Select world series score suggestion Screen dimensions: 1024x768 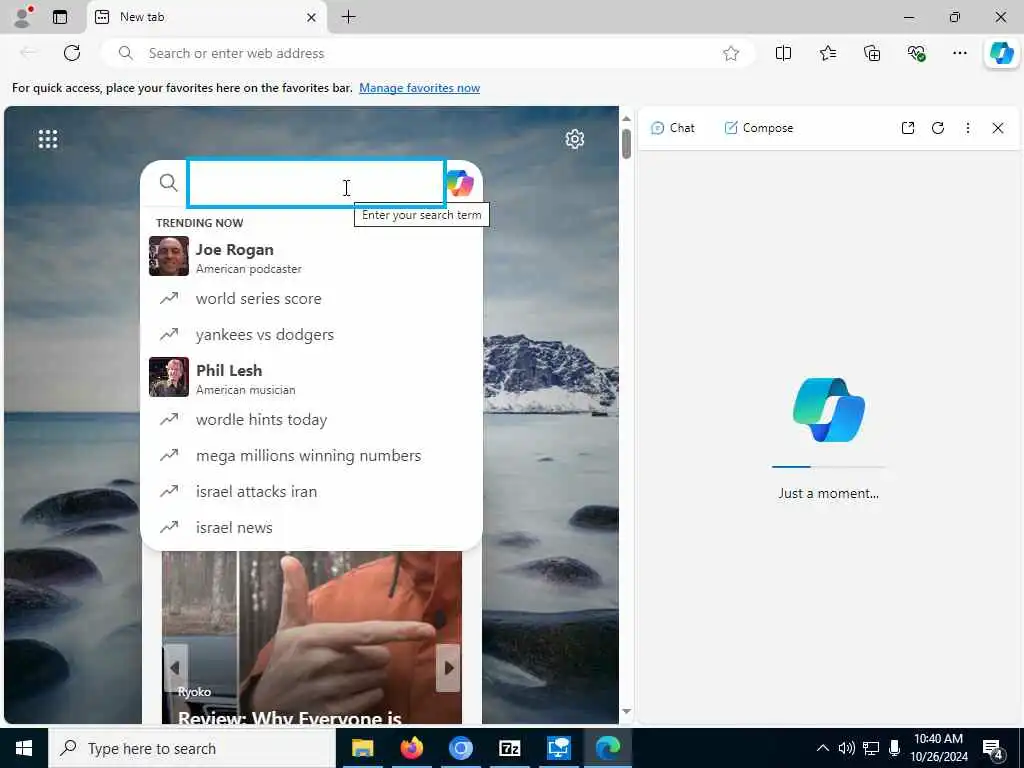312,298
